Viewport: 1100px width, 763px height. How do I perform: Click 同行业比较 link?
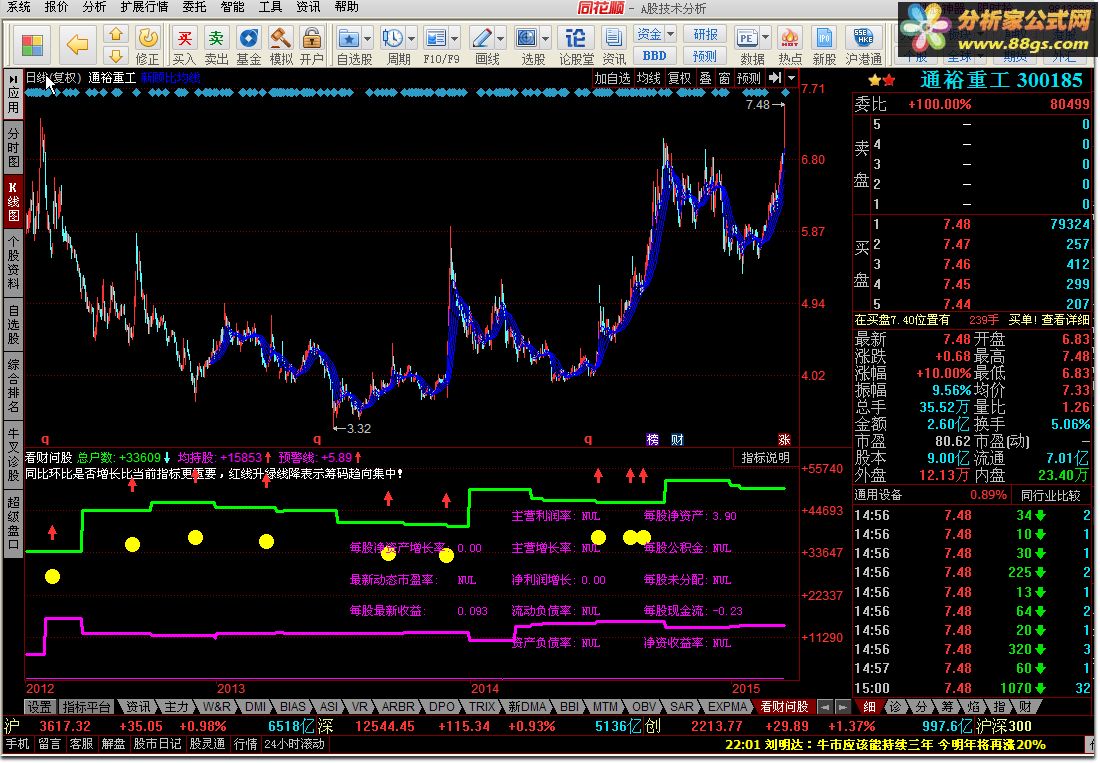[x=1050, y=495]
